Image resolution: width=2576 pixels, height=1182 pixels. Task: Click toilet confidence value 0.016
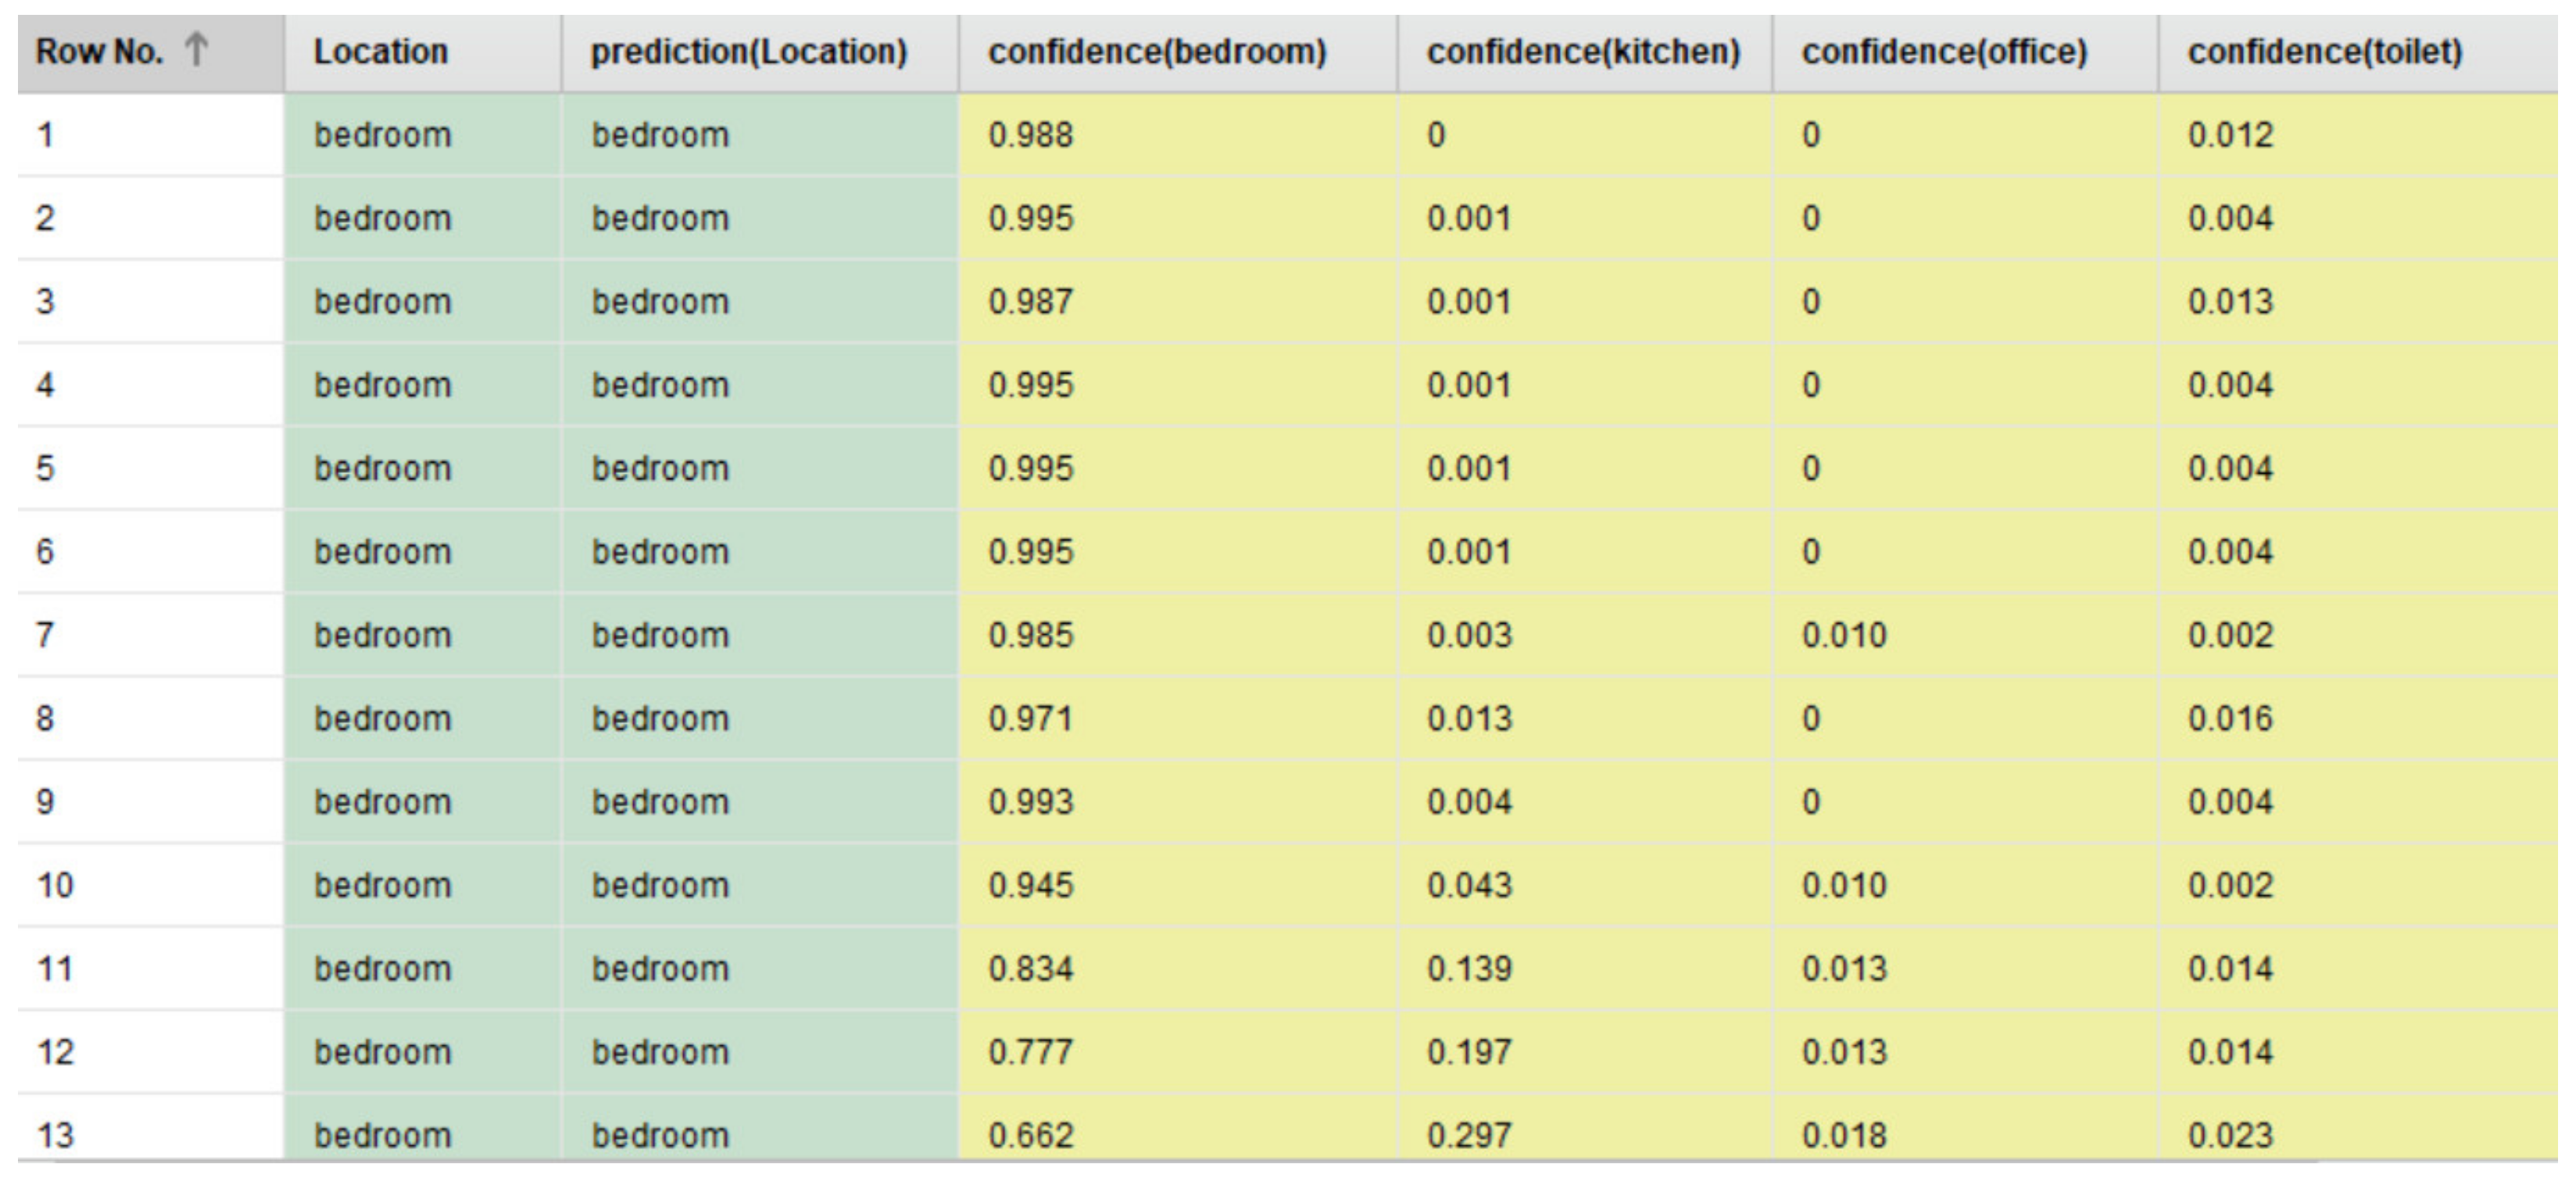click(x=2230, y=718)
